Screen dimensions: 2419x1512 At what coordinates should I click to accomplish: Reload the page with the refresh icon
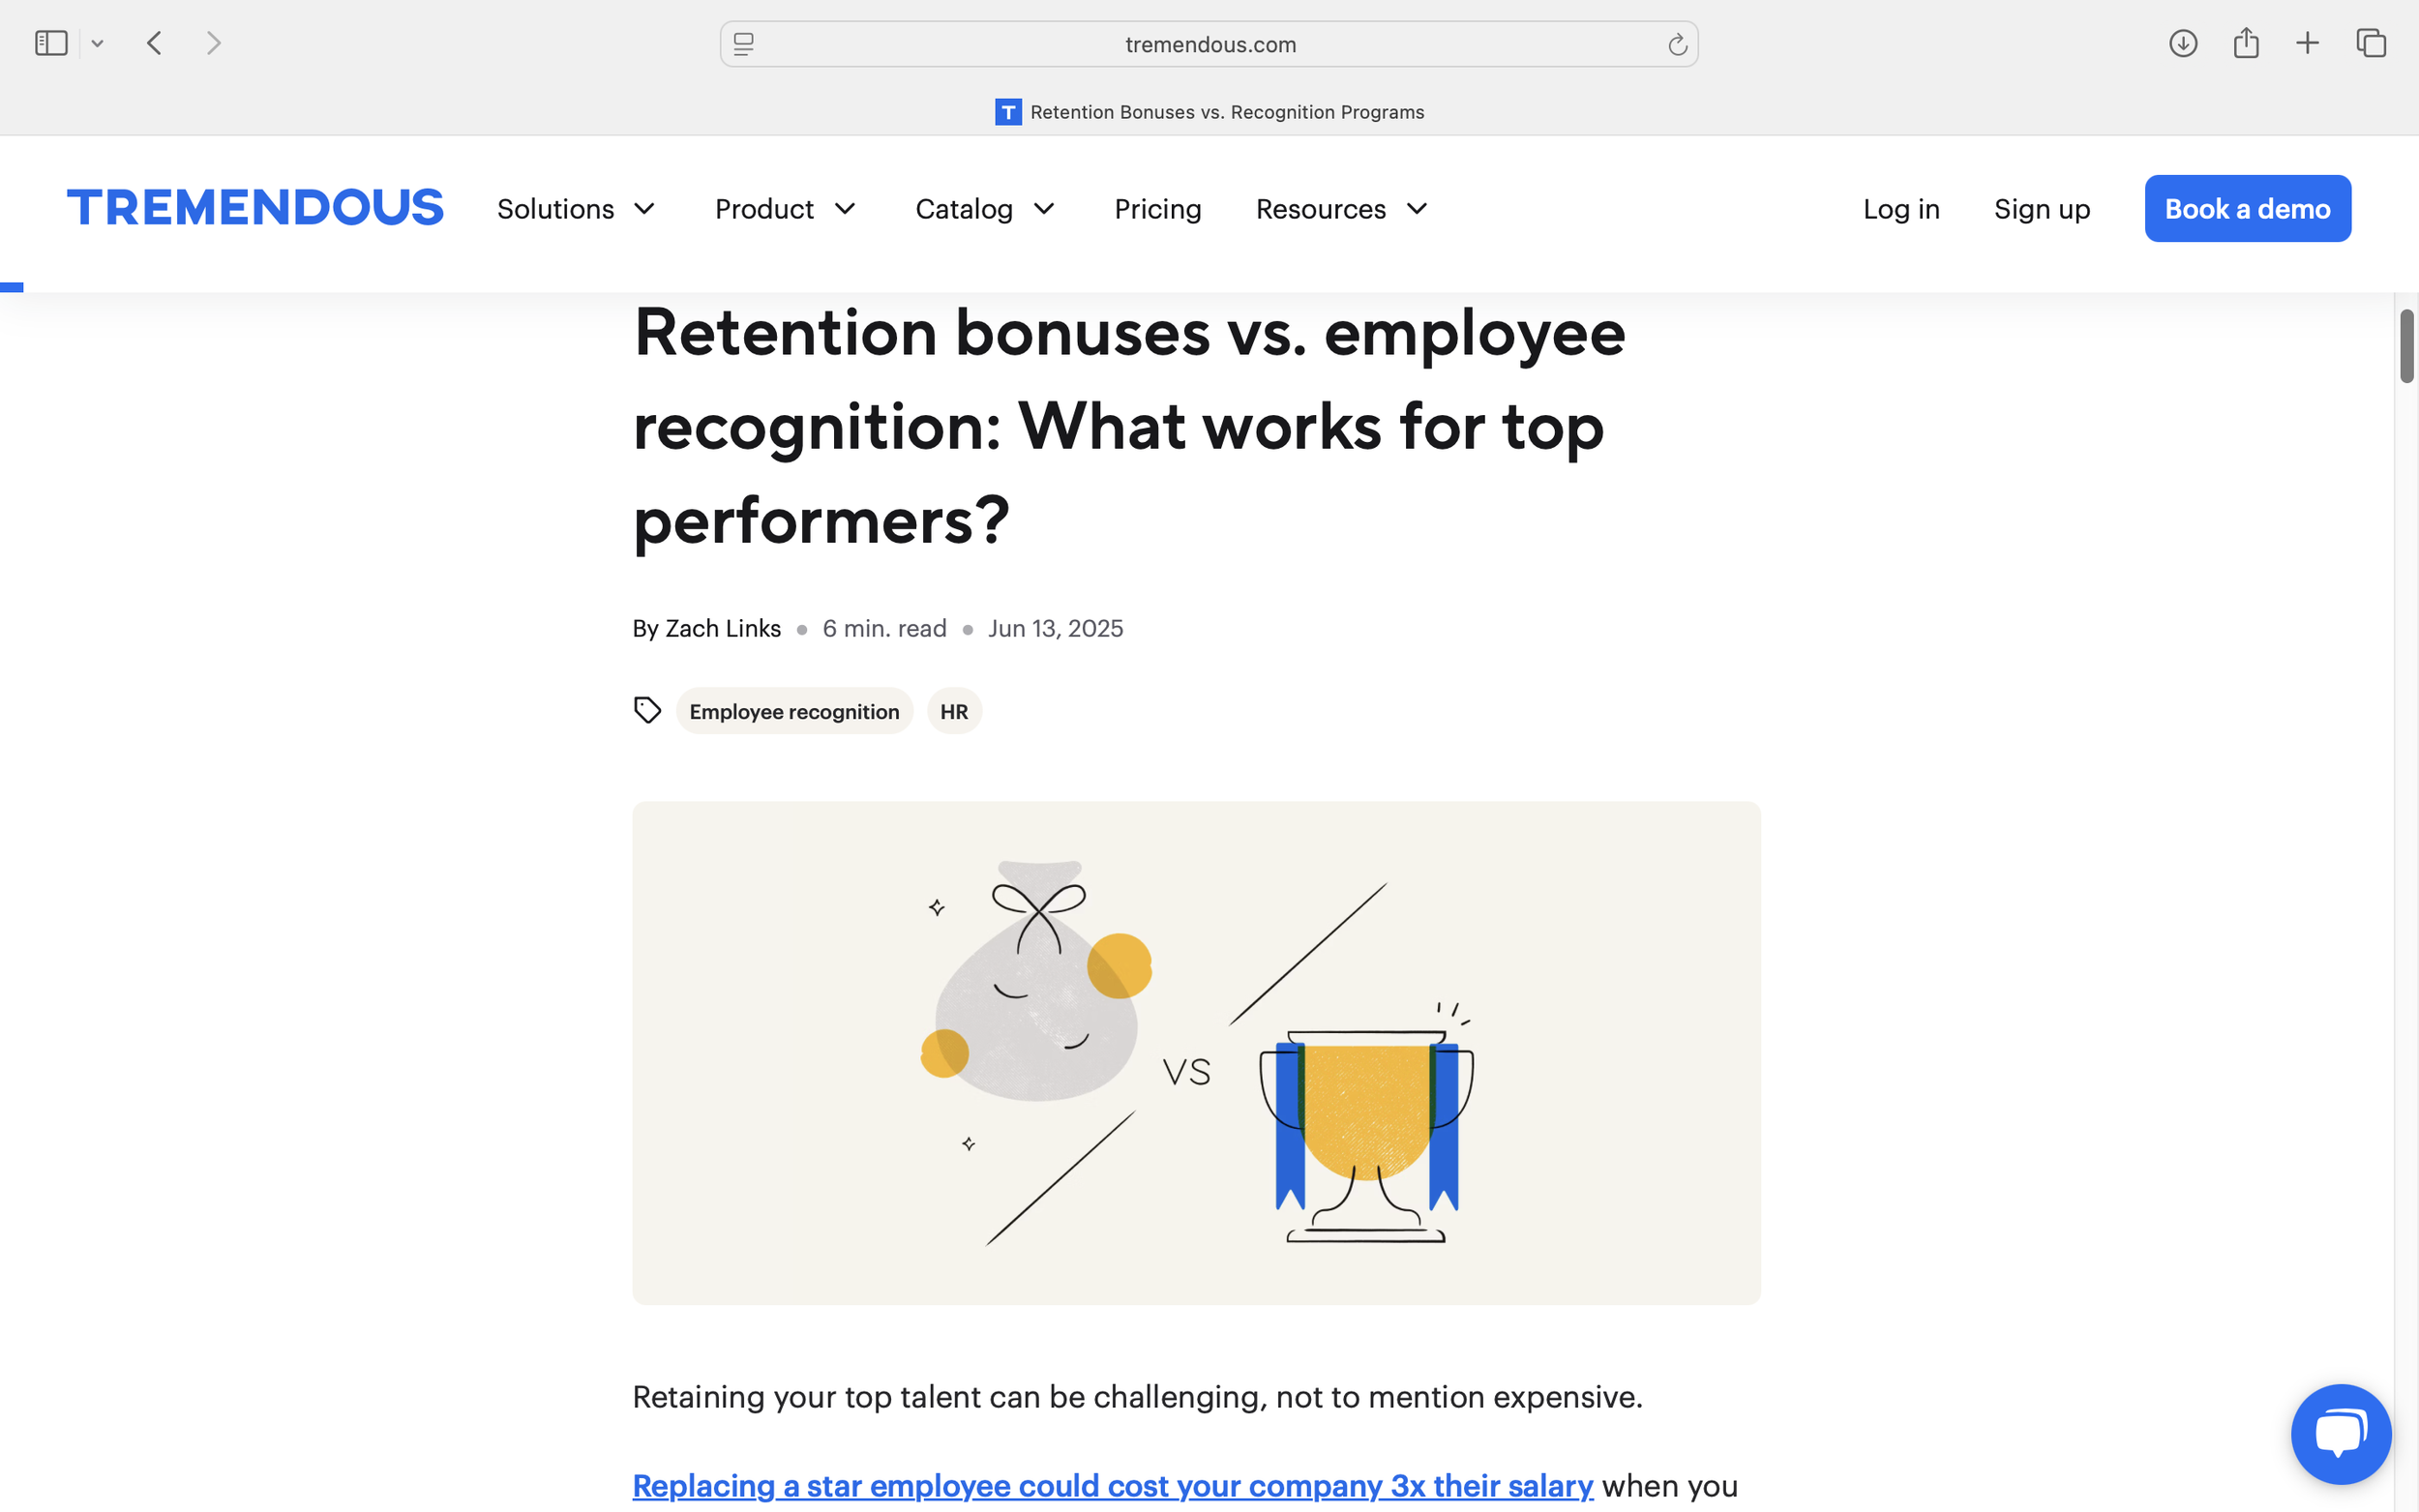1677,44
